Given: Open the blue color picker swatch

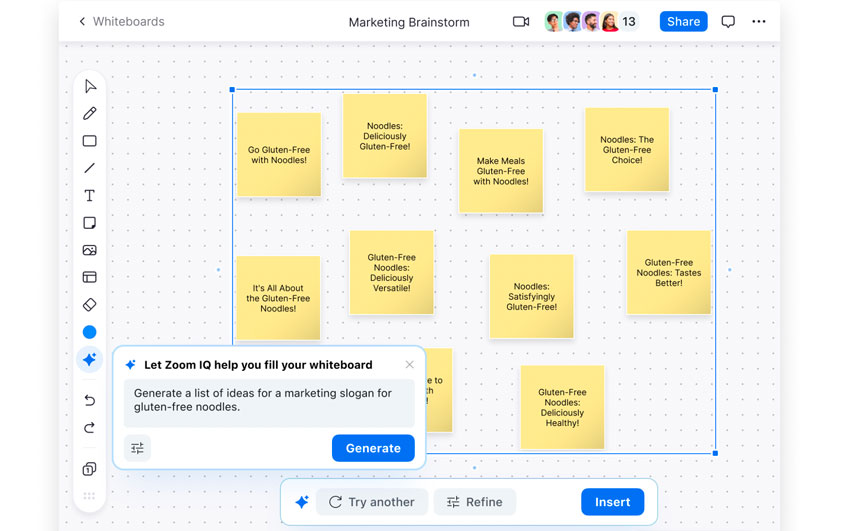Looking at the screenshot, I should [90, 332].
